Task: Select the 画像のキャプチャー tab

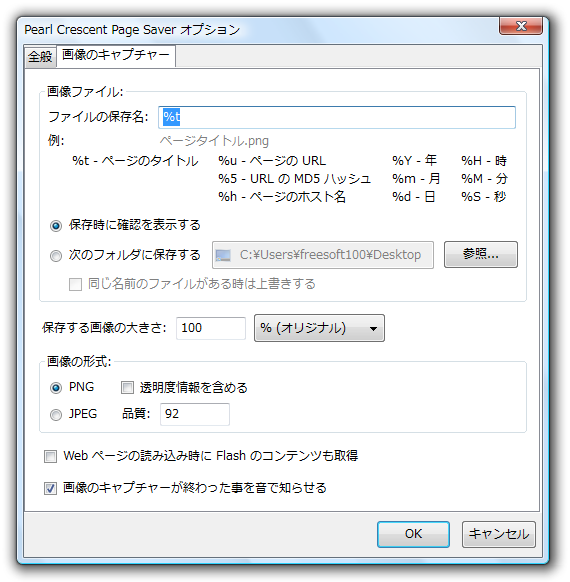Action: (x=115, y=56)
